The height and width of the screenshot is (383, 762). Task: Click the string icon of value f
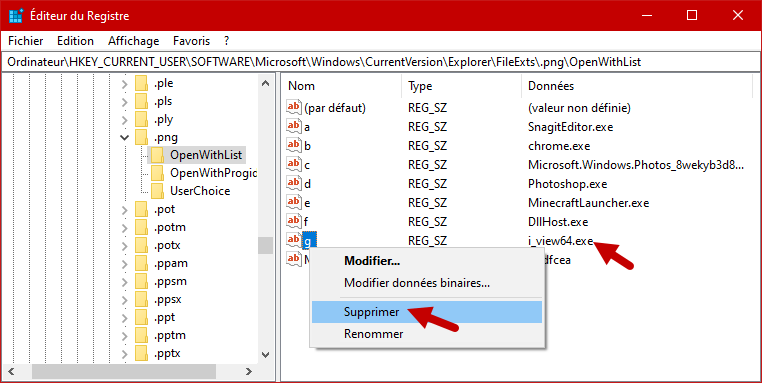[294, 221]
